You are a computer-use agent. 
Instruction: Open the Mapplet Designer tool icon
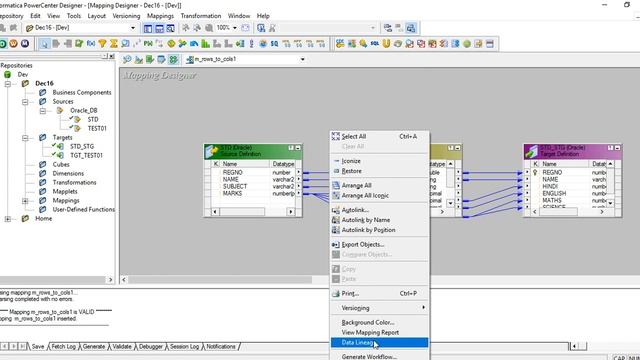(161, 60)
